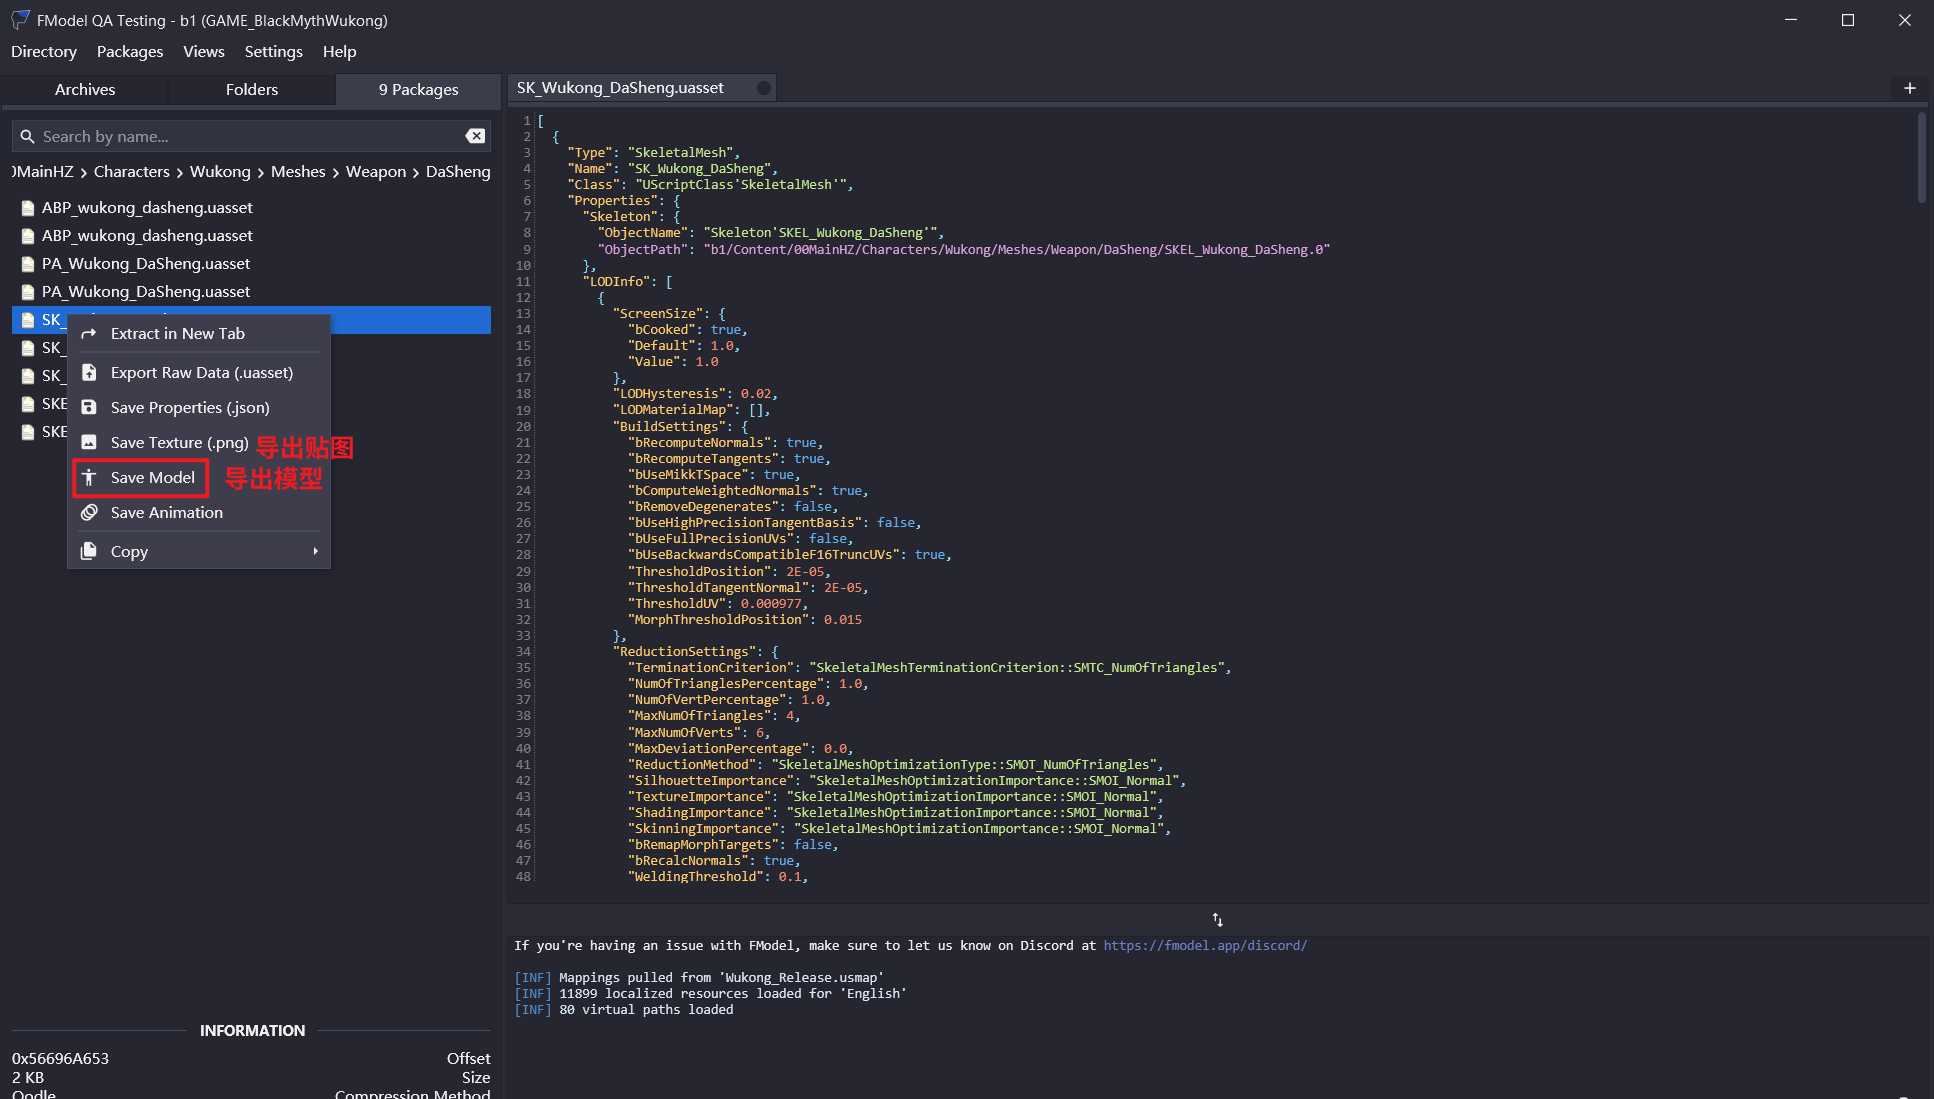Click the magnifier search icon
This screenshot has height=1099, width=1934.
[27, 136]
